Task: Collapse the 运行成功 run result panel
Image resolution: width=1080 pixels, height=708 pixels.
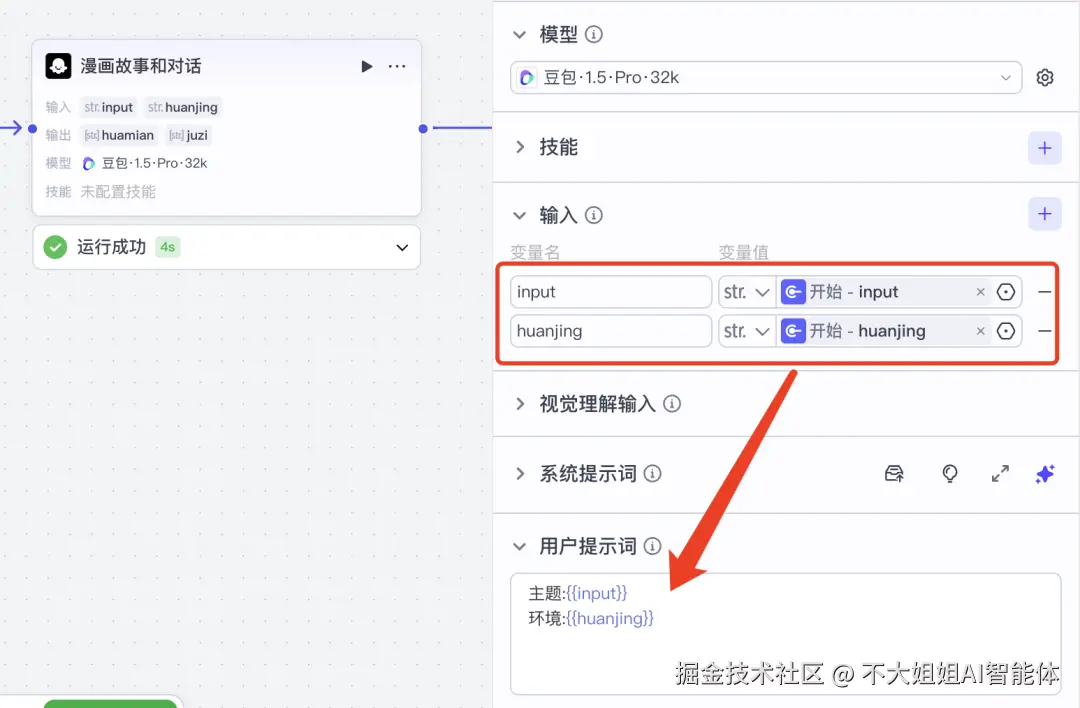Action: pyautogui.click(x=402, y=247)
